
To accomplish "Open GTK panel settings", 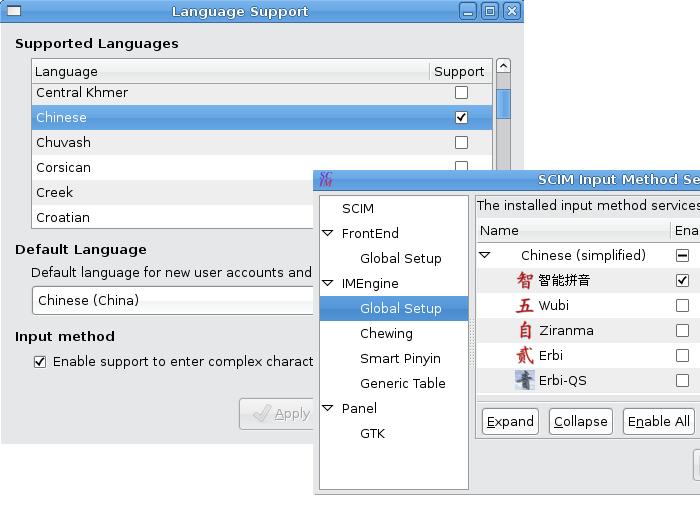I will pos(372,433).
